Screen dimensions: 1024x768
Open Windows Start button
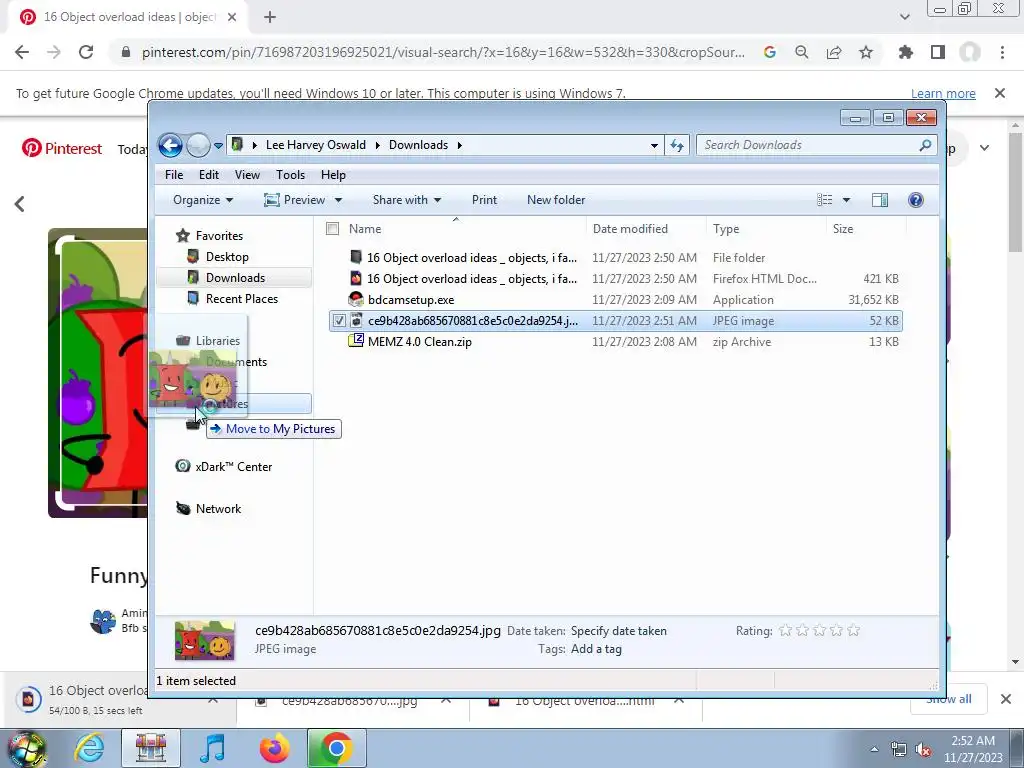[26, 750]
